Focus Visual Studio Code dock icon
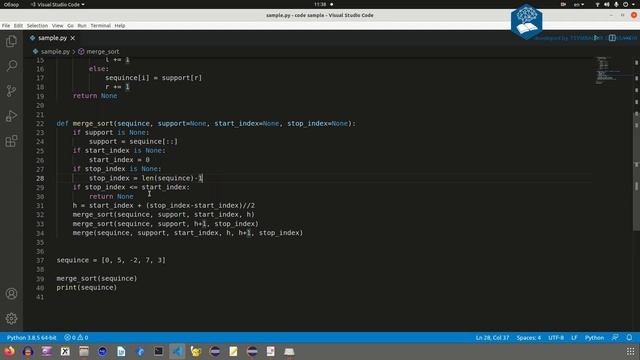 coord(177,351)
